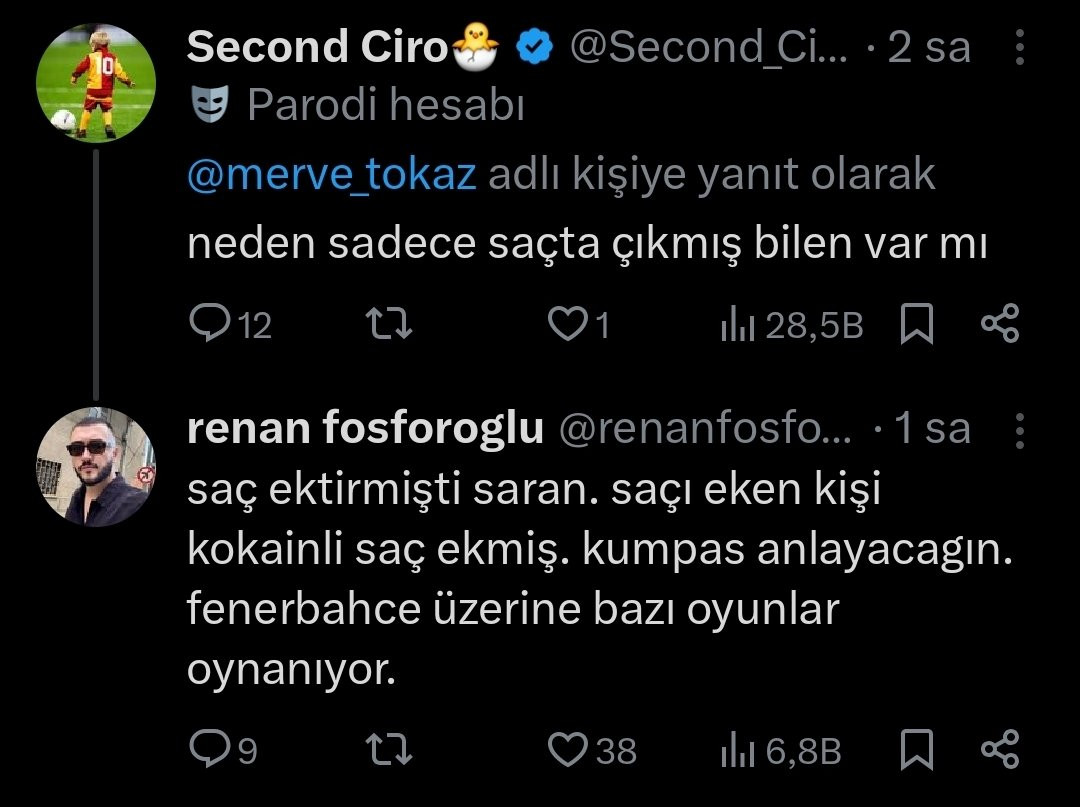This screenshot has height=807, width=1080.
Task: Open more options on renan fosforoglu's reply
Action: point(1019,429)
